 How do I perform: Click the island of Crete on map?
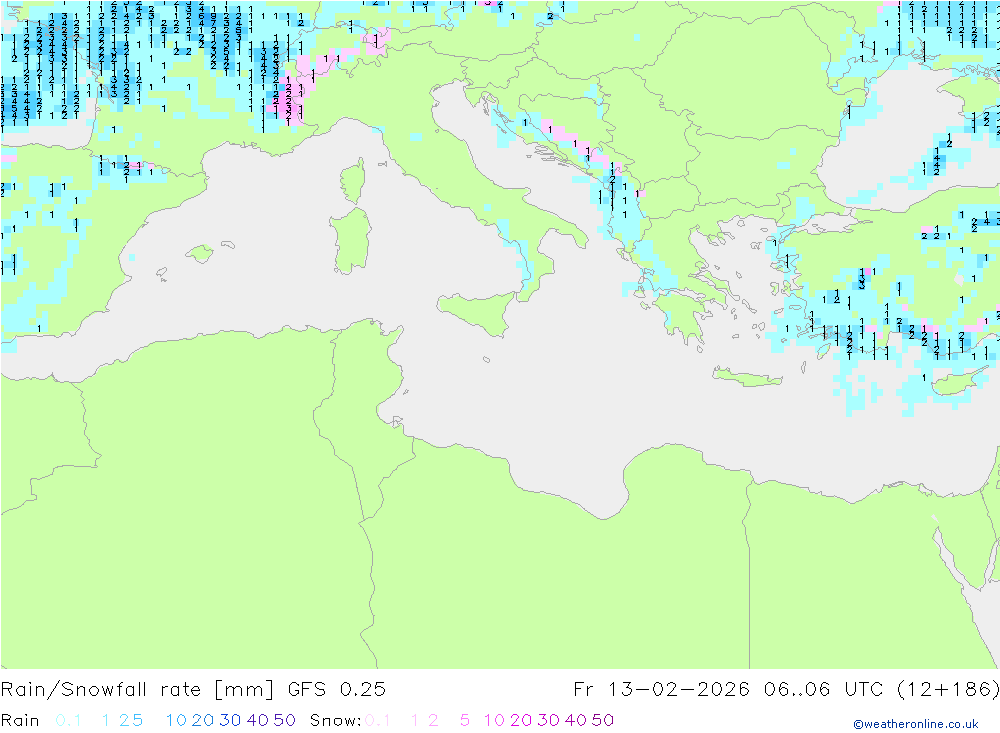tap(747, 377)
